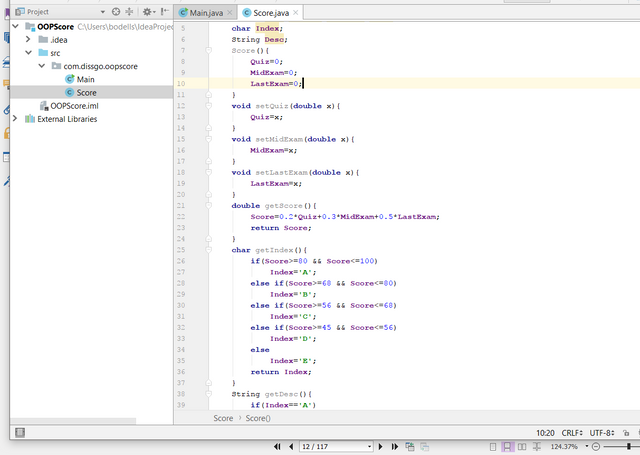Fold getIndex method at line 25
This screenshot has width=640, height=455.
tap(209, 250)
